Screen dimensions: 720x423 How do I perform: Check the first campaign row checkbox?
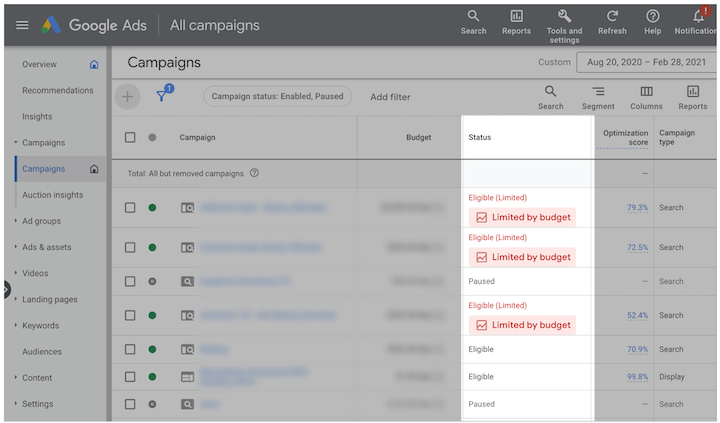coord(130,208)
